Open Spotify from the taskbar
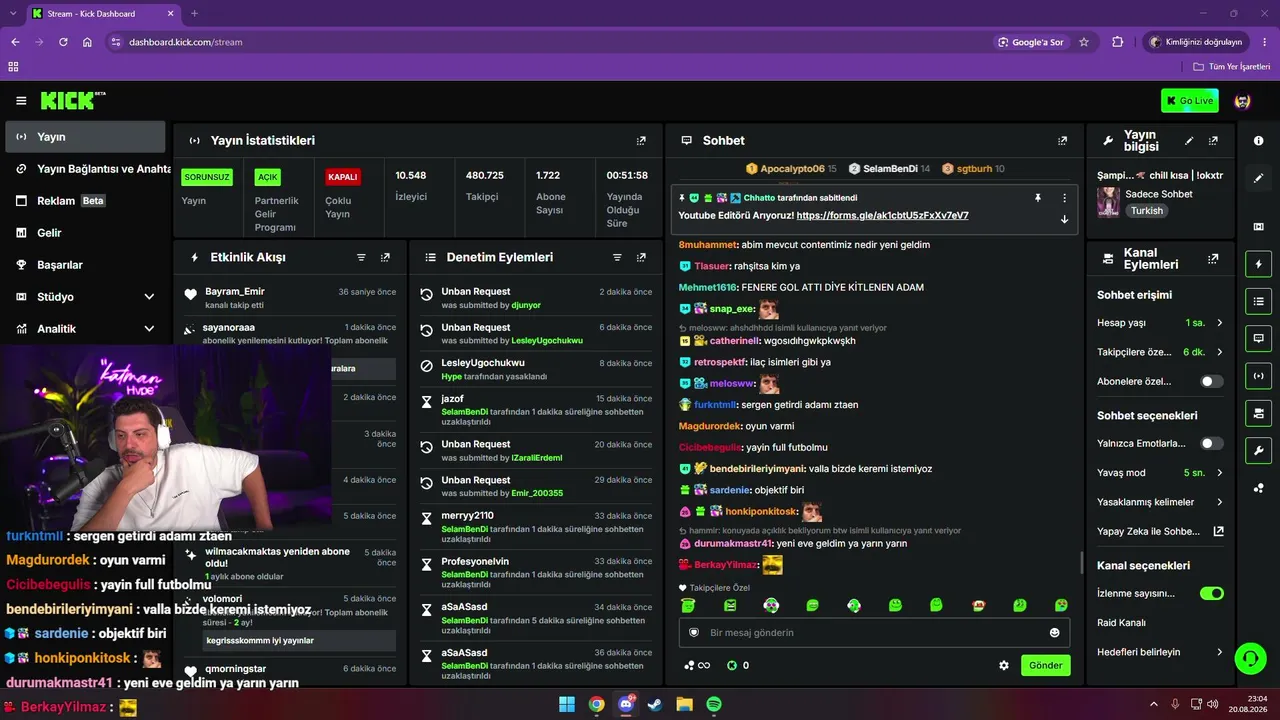1280x720 pixels. coord(714,704)
